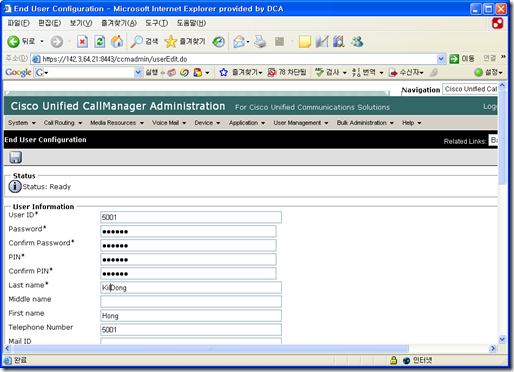This screenshot has height=372, width=514.
Task: Click in the Confirm PIN field
Action: click(x=188, y=273)
